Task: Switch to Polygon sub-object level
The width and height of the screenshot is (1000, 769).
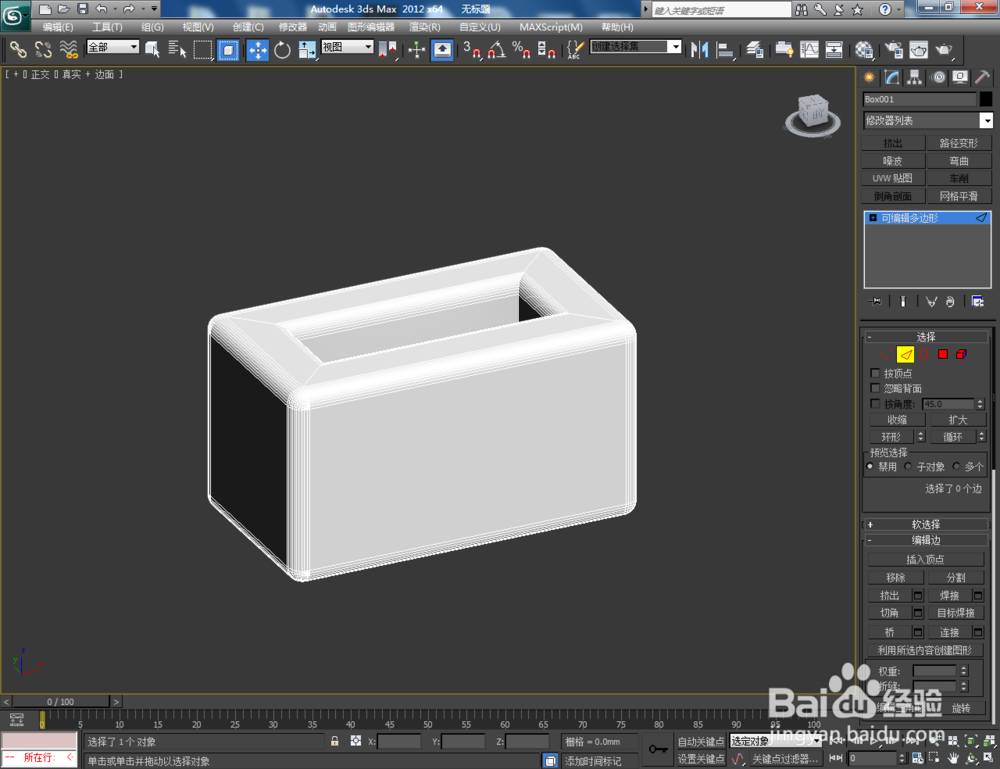Action: 943,355
